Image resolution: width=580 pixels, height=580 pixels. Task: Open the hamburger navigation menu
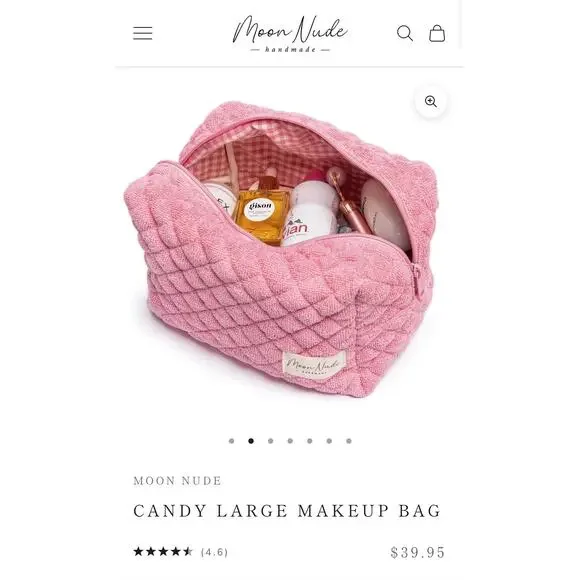click(142, 33)
